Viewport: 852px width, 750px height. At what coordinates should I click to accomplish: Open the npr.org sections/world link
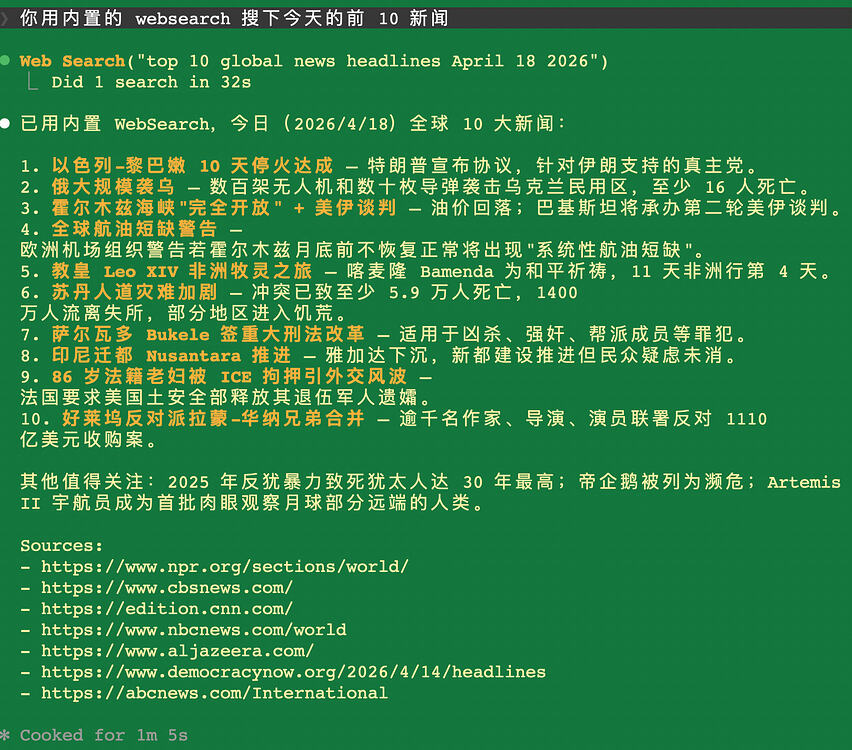point(224,567)
